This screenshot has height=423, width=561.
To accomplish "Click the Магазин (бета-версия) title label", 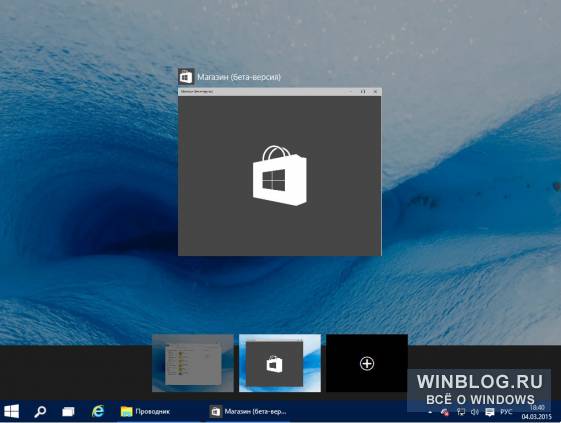I will pos(239,77).
